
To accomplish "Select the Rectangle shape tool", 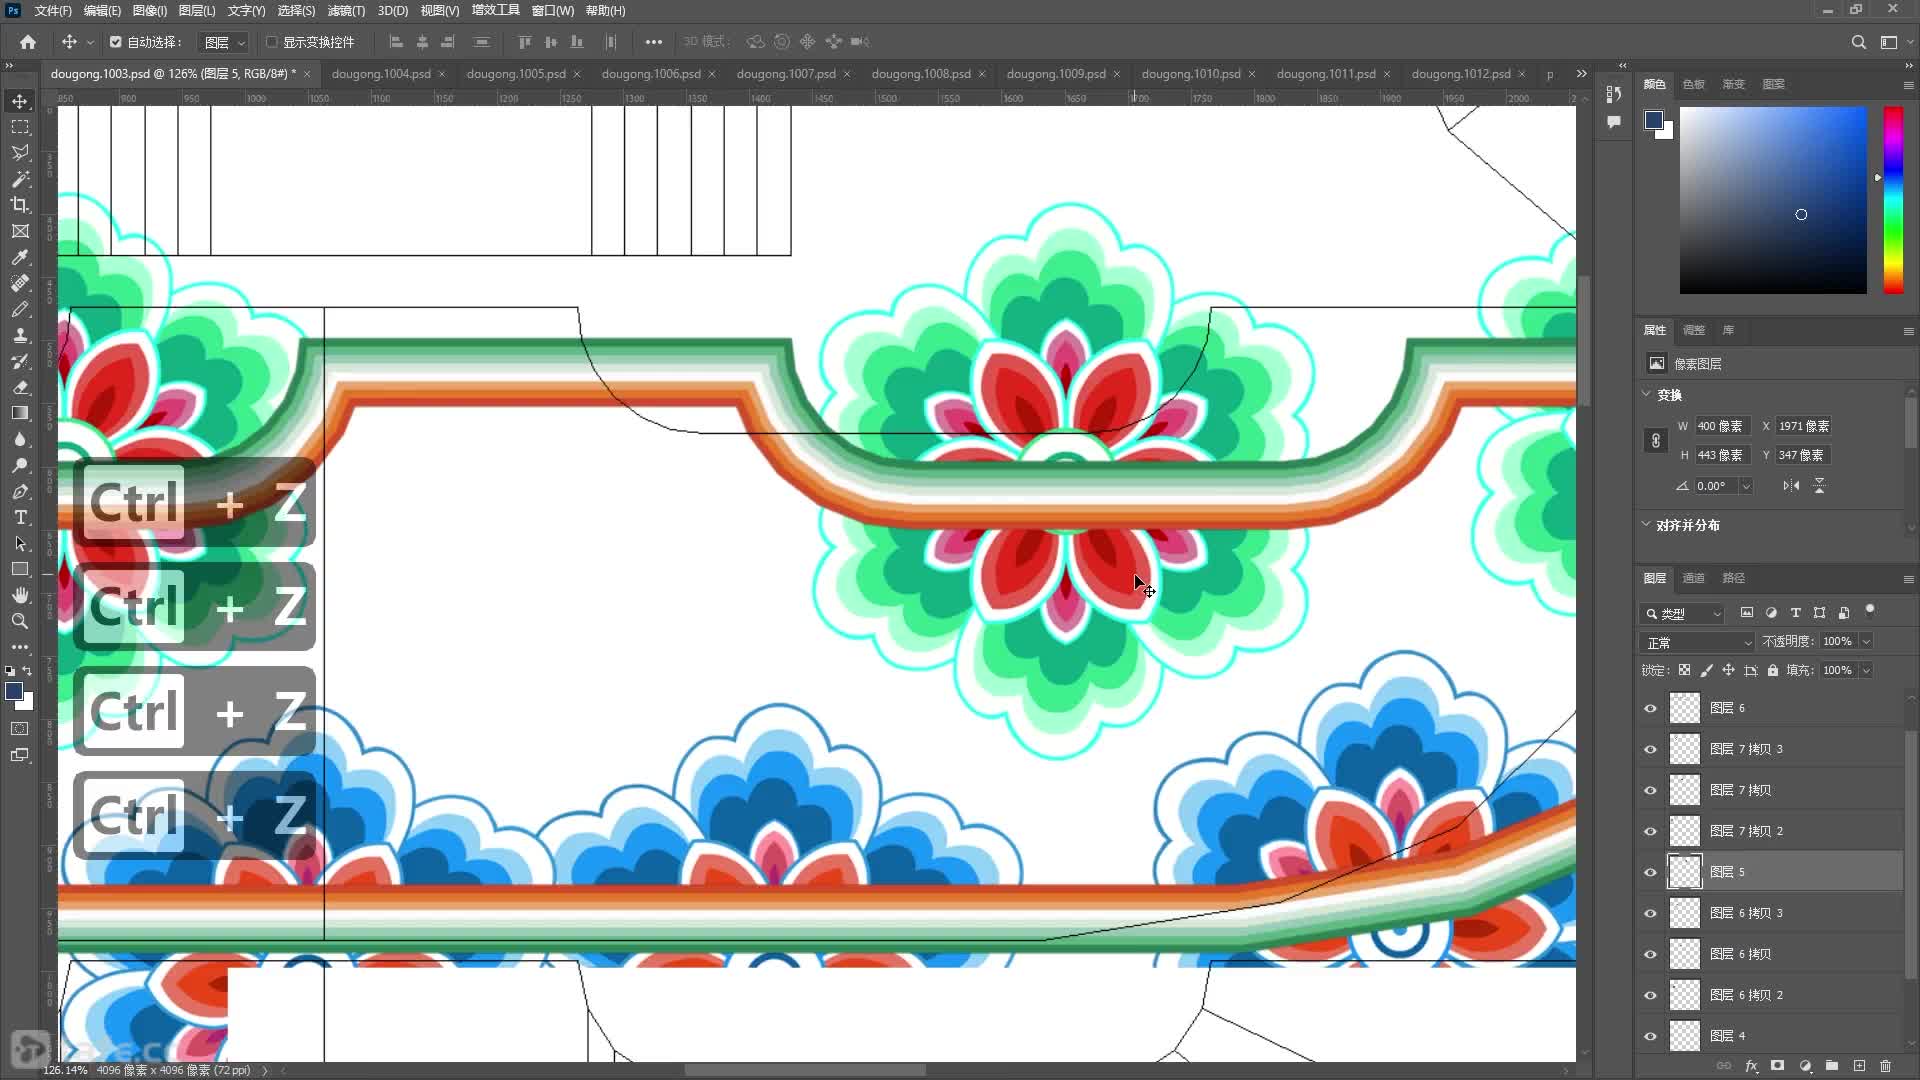I will pyautogui.click(x=20, y=569).
